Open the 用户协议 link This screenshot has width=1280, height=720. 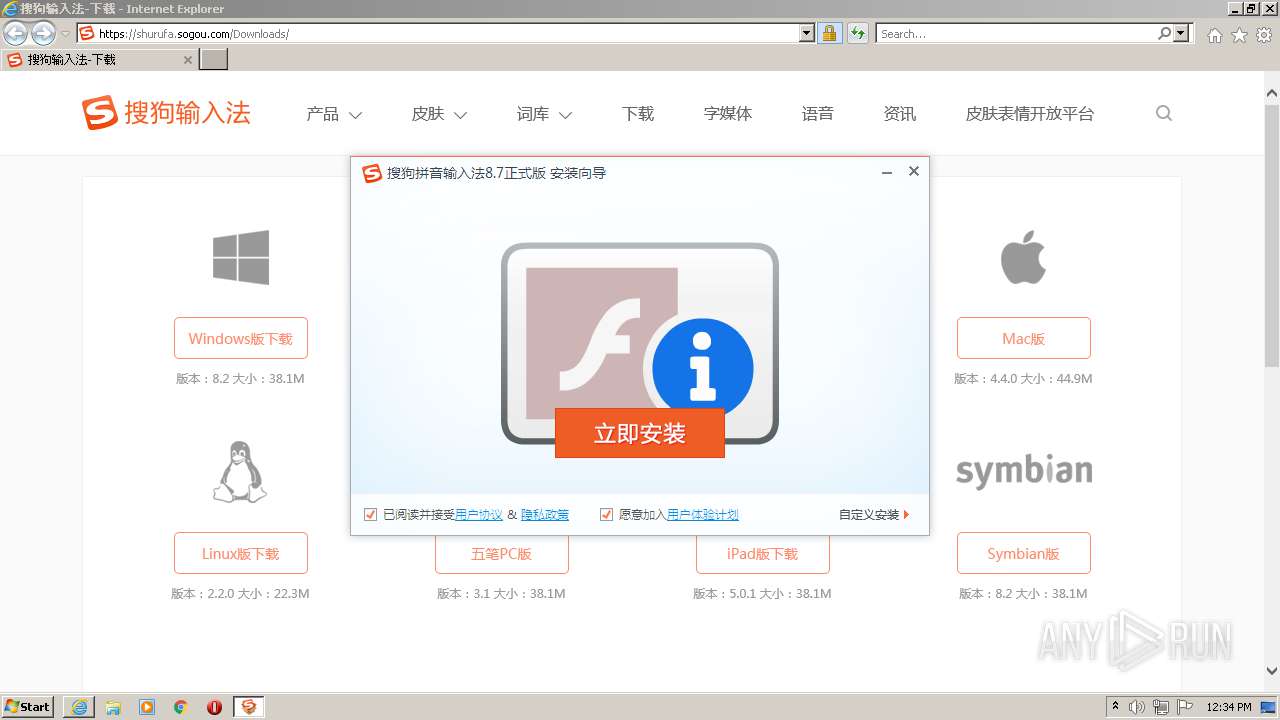click(x=479, y=515)
